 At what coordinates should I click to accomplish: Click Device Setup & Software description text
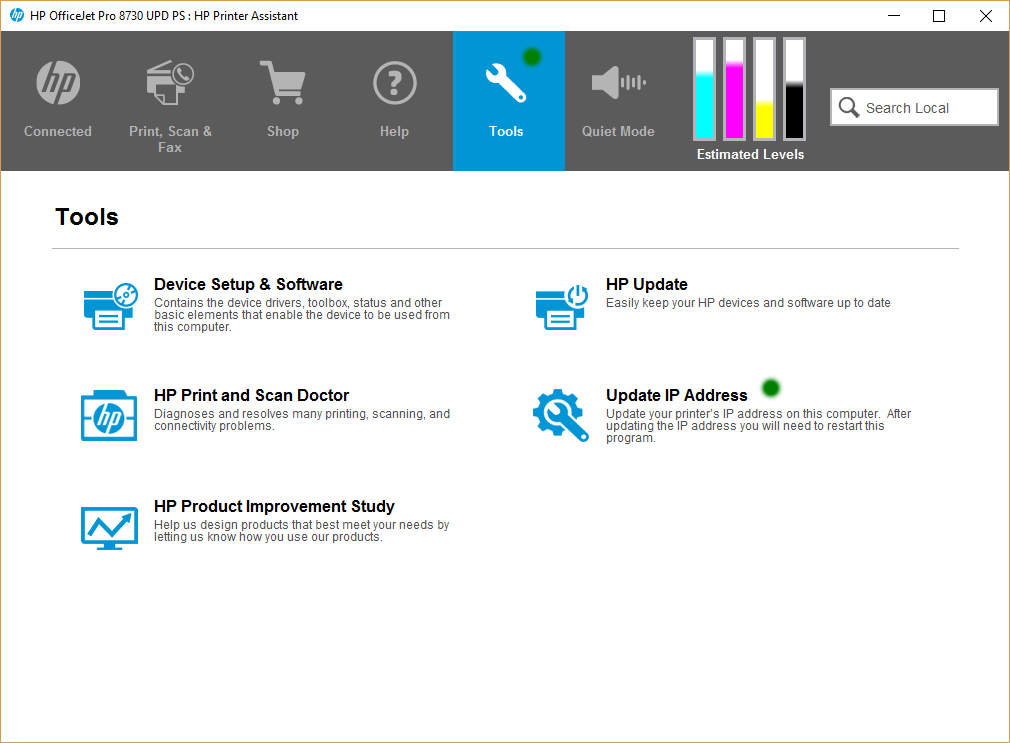[x=301, y=314]
